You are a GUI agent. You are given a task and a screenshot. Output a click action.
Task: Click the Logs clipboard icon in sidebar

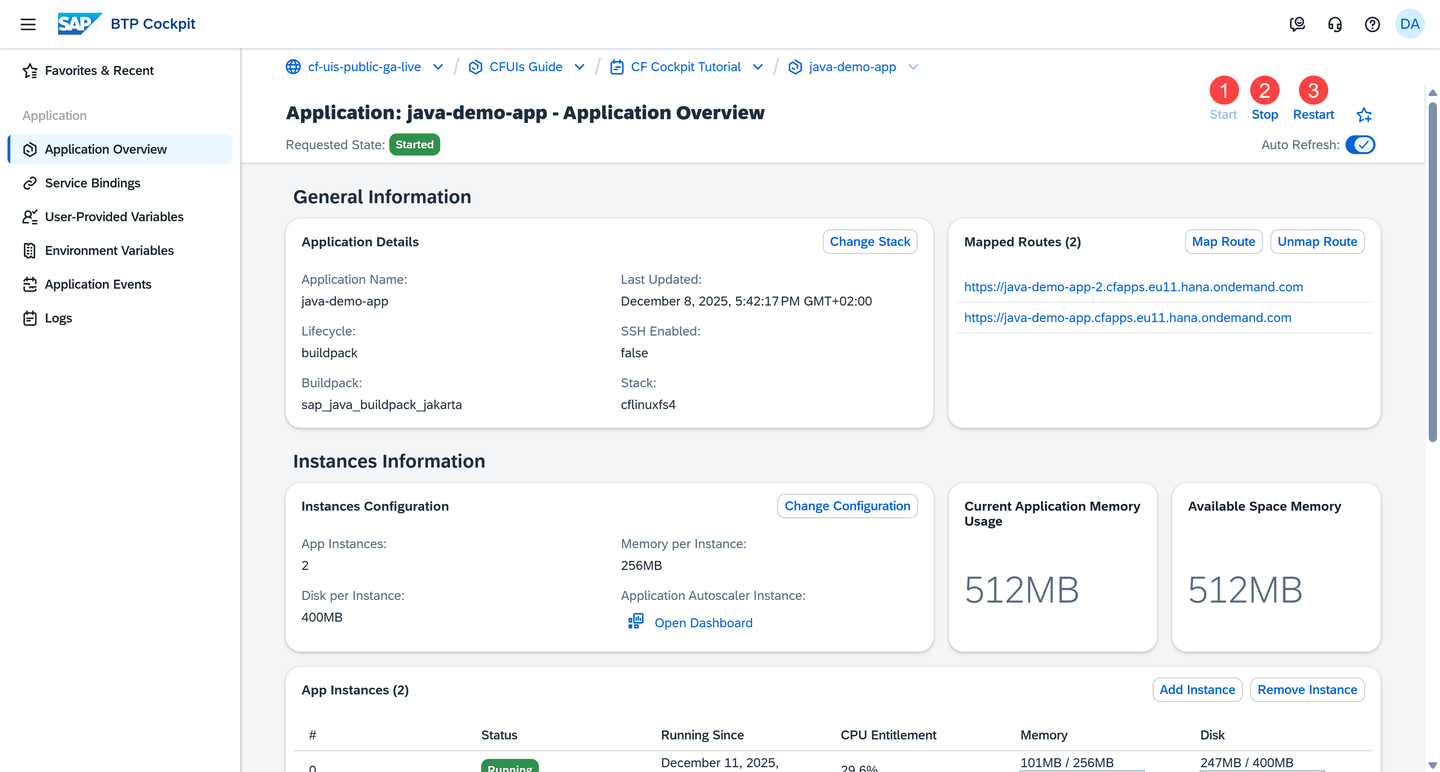30,318
